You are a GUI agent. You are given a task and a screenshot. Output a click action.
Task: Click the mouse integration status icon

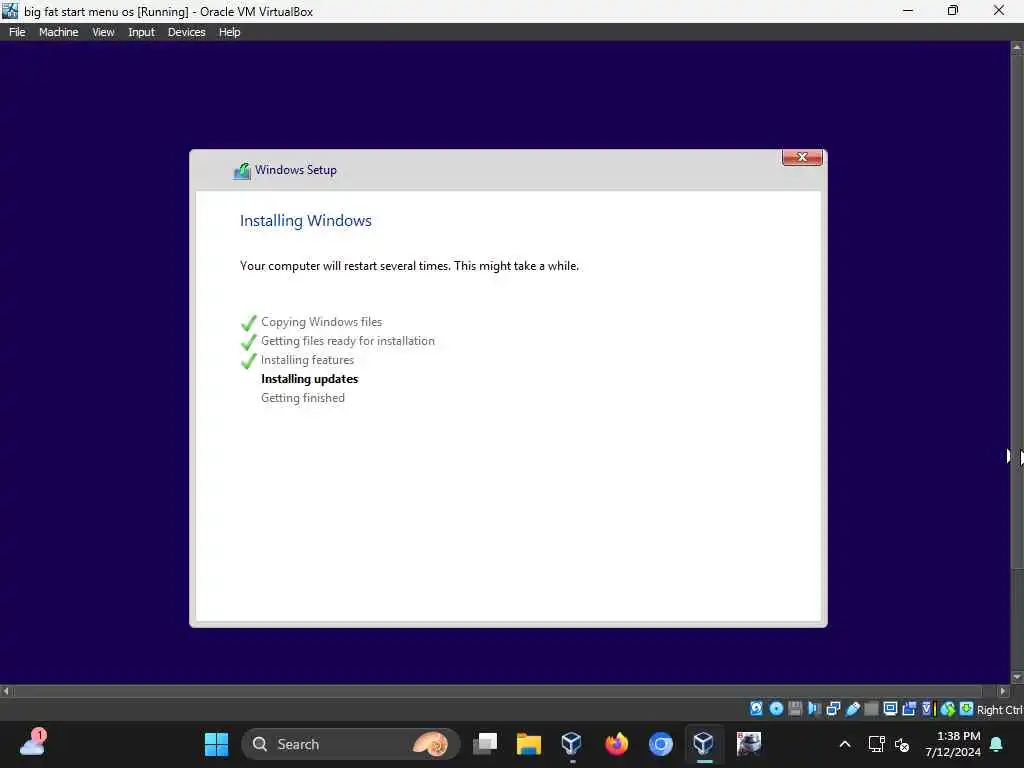pyautogui.click(x=948, y=709)
